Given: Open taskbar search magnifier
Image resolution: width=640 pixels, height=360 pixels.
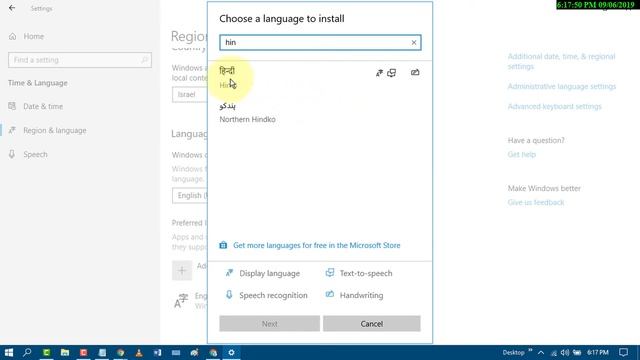Looking at the screenshot, I should click(27, 353).
